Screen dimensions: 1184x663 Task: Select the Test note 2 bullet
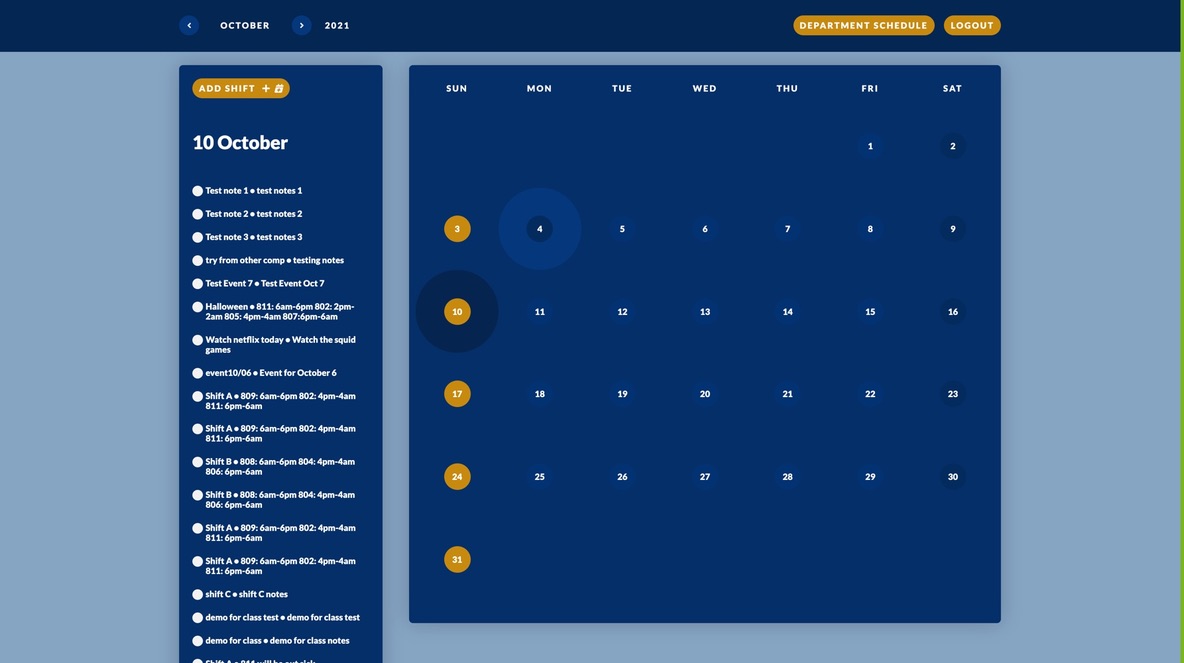pos(197,214)
